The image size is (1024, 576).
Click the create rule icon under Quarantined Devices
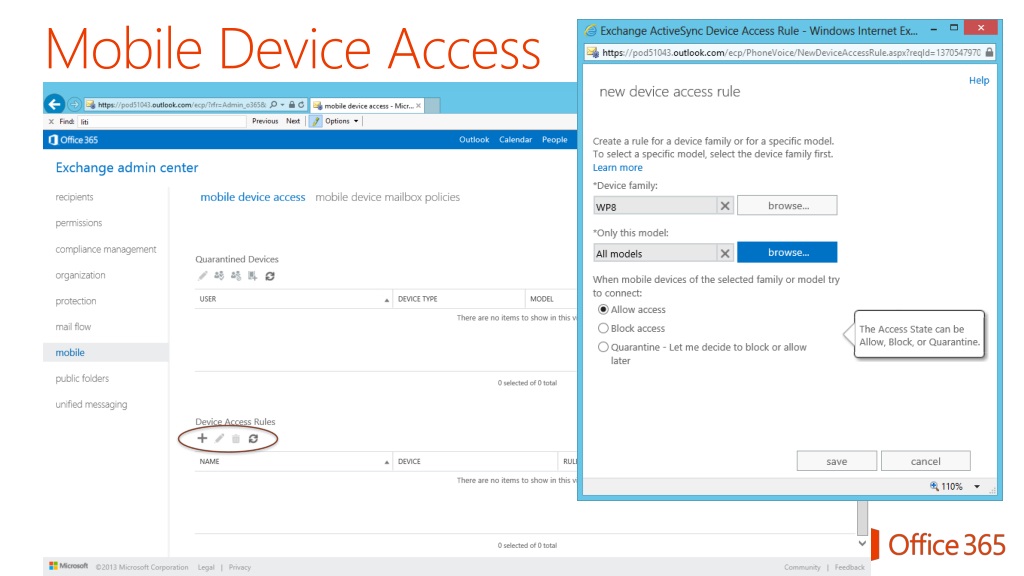pos(253,276)
